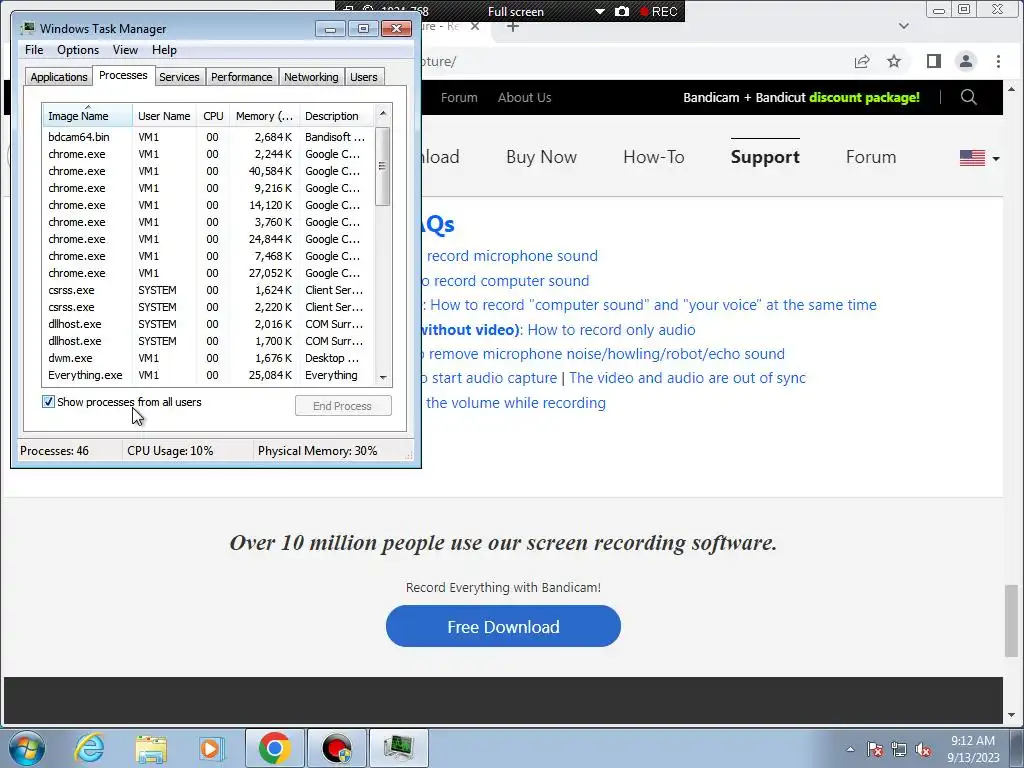Open Bandicam + Bandicut discount package link

801,97
